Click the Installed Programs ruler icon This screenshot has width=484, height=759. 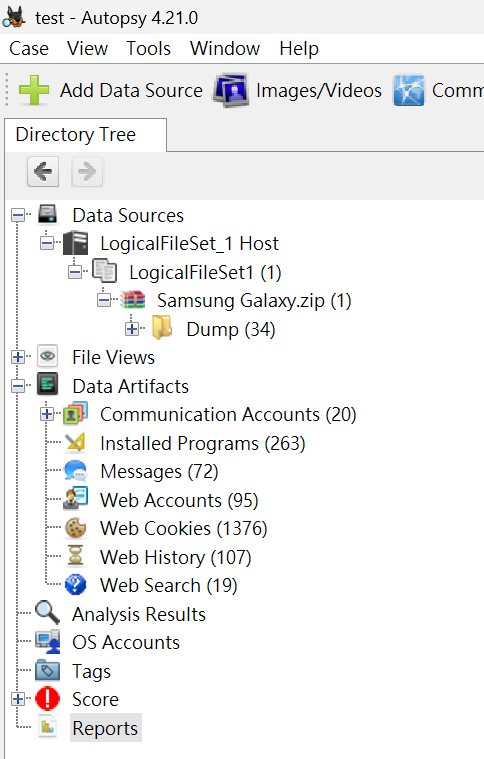(76, 442)
